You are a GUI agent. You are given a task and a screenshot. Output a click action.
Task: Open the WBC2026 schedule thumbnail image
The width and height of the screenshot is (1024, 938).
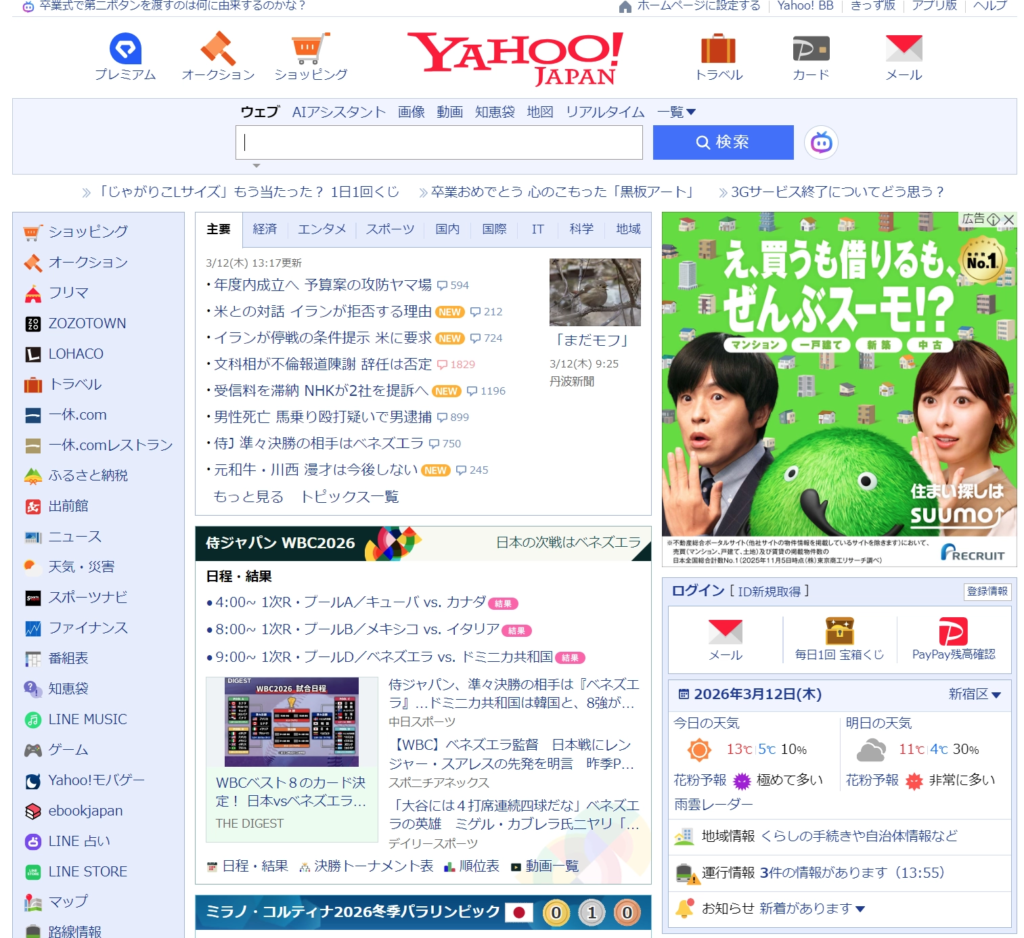pos(292,722)
